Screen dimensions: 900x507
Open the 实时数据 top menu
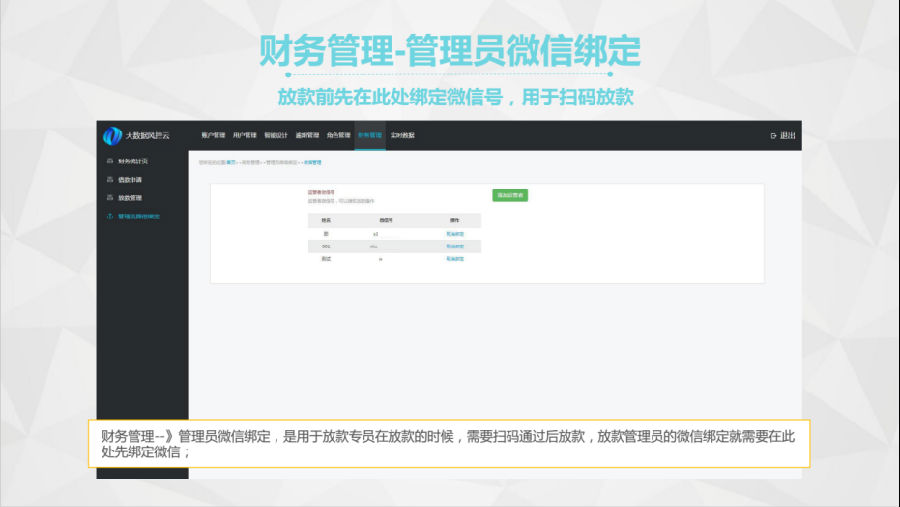coord(402,135)
